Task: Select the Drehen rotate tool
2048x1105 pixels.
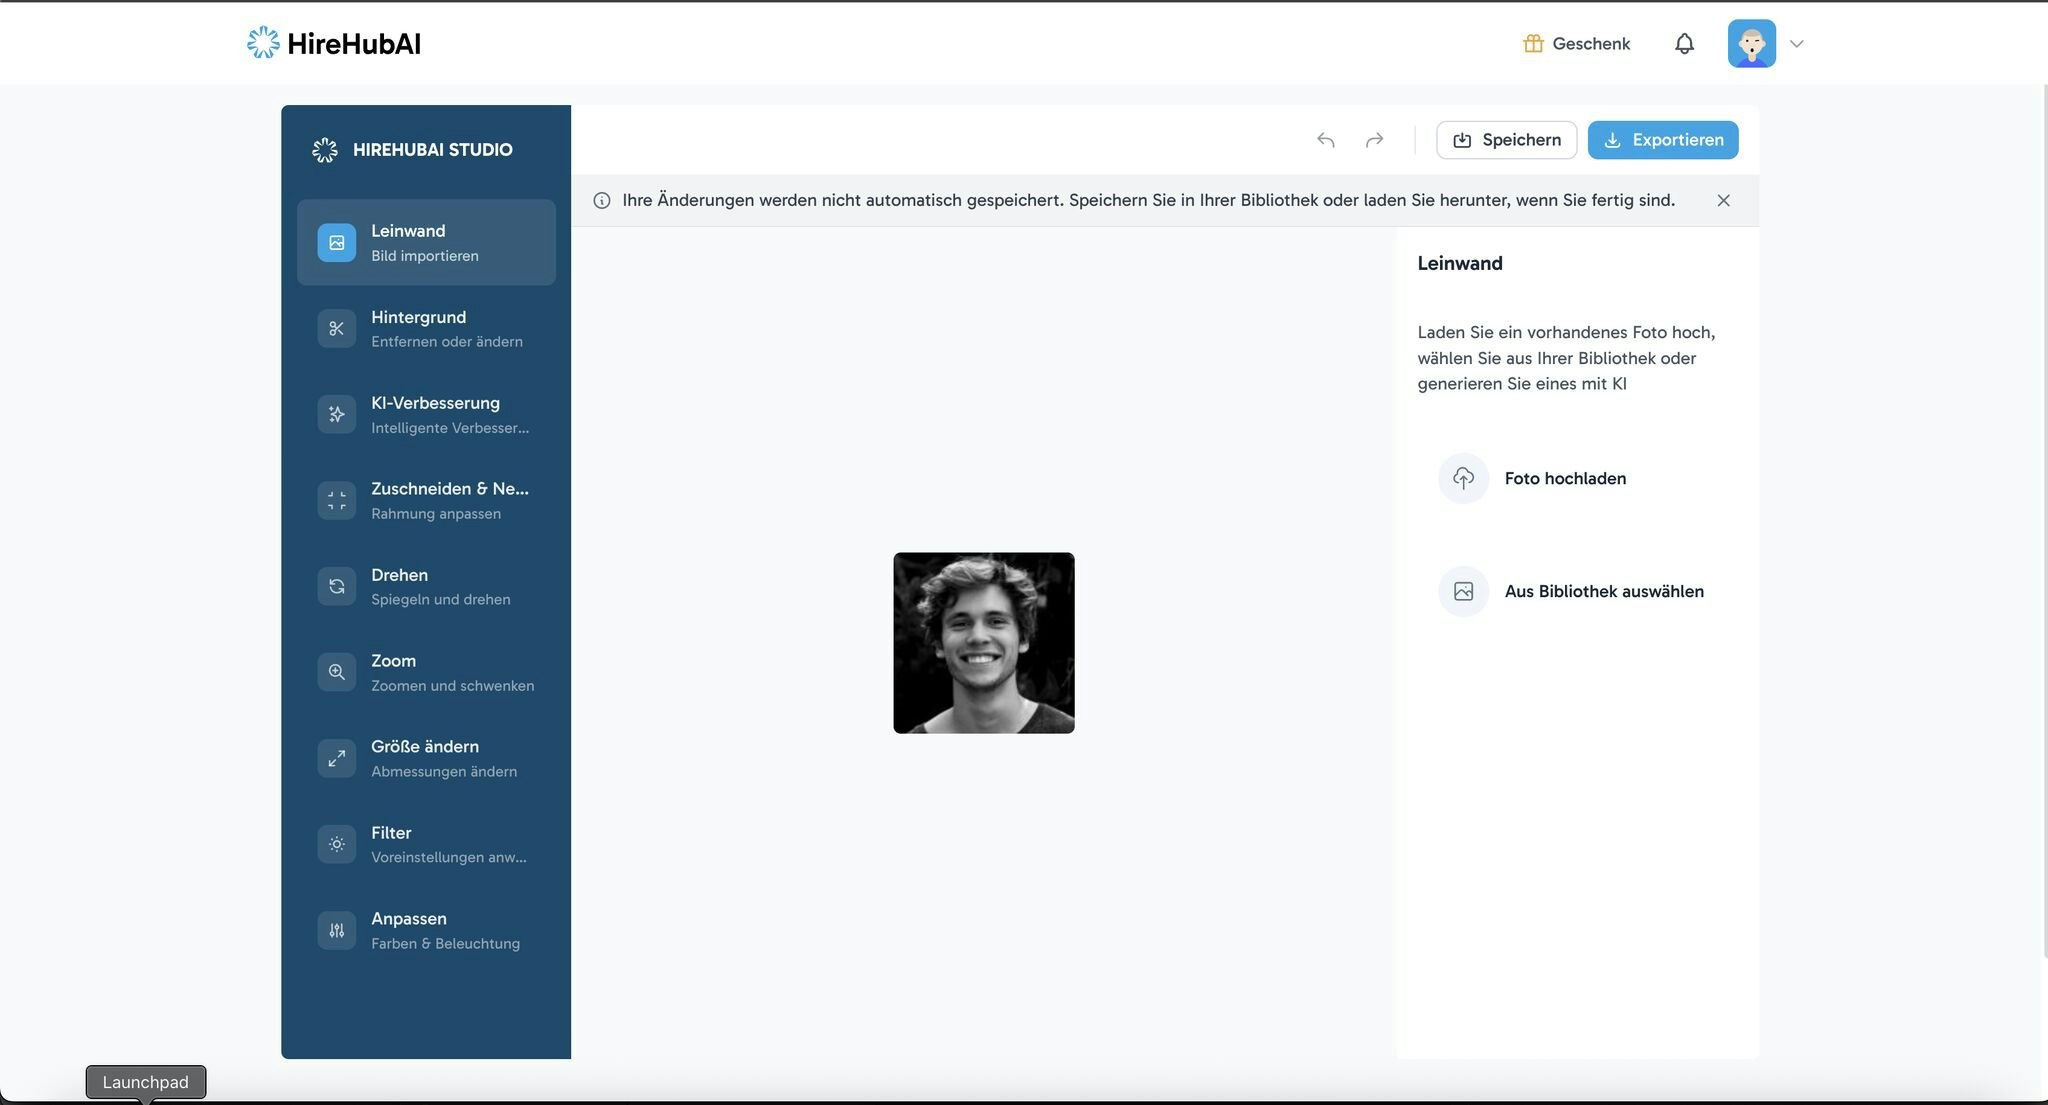Action: pos(337,586)
